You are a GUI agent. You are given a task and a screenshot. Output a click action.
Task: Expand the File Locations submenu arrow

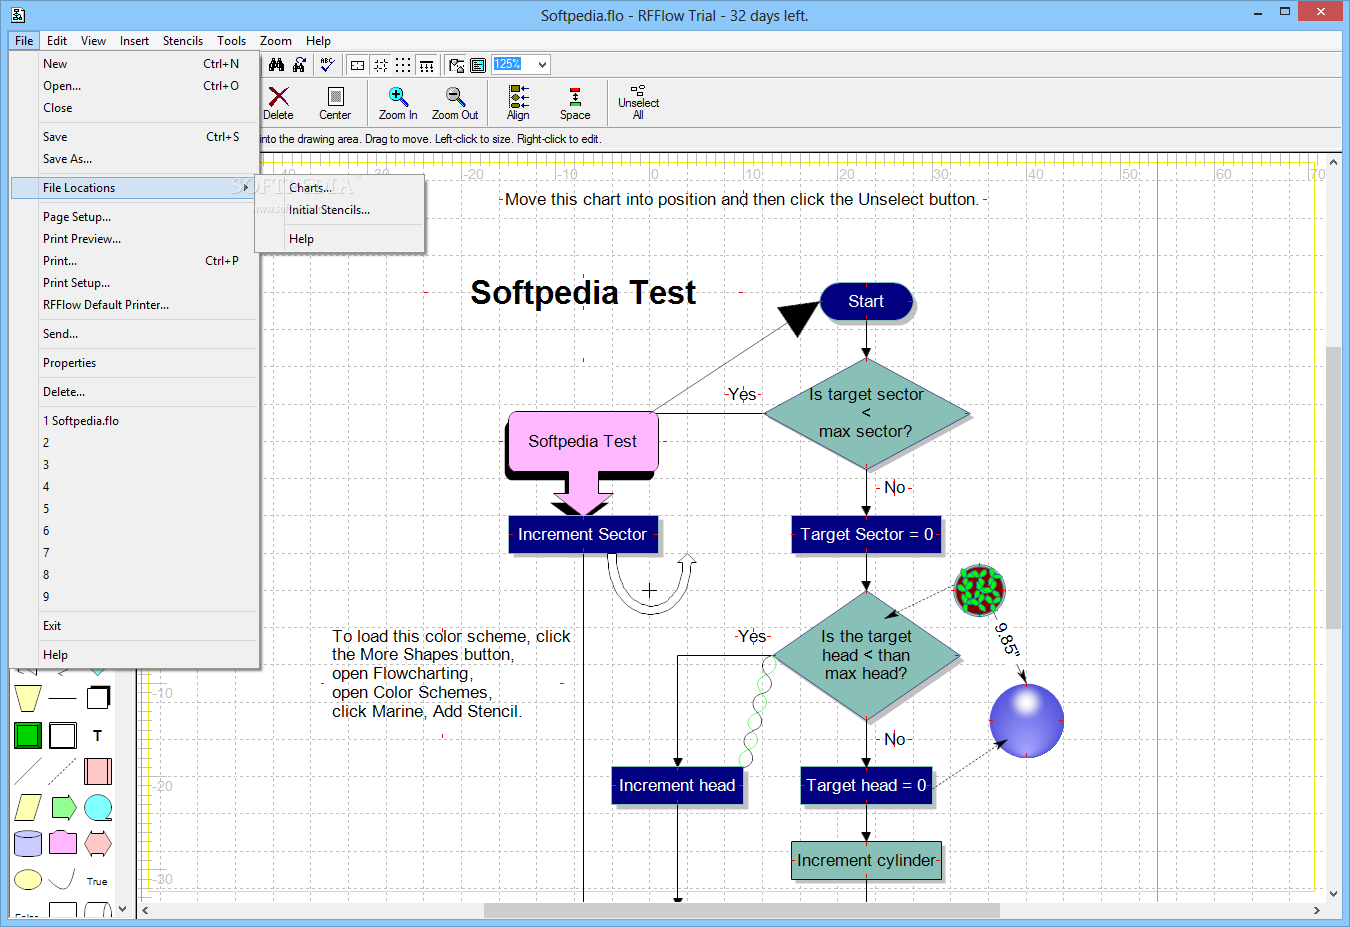pyautogui.click(x=246, y=188)
